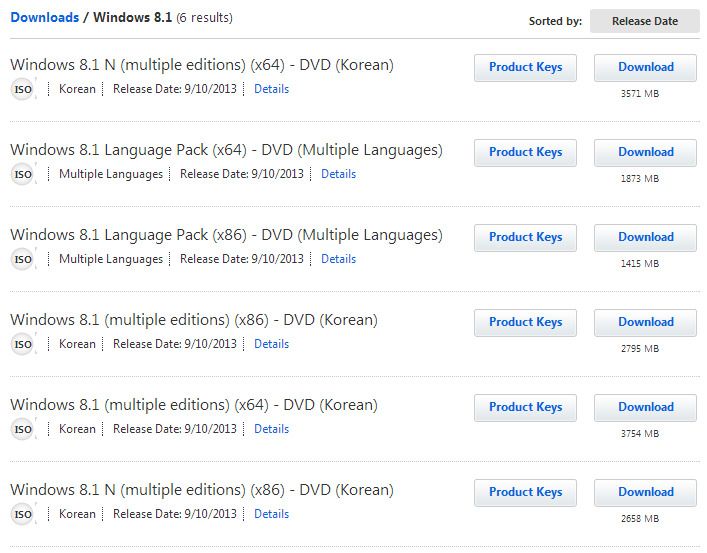Open Details for Language Pack x64
The width and height of the screenshot is (707, 553).
[x=338, y=174]
